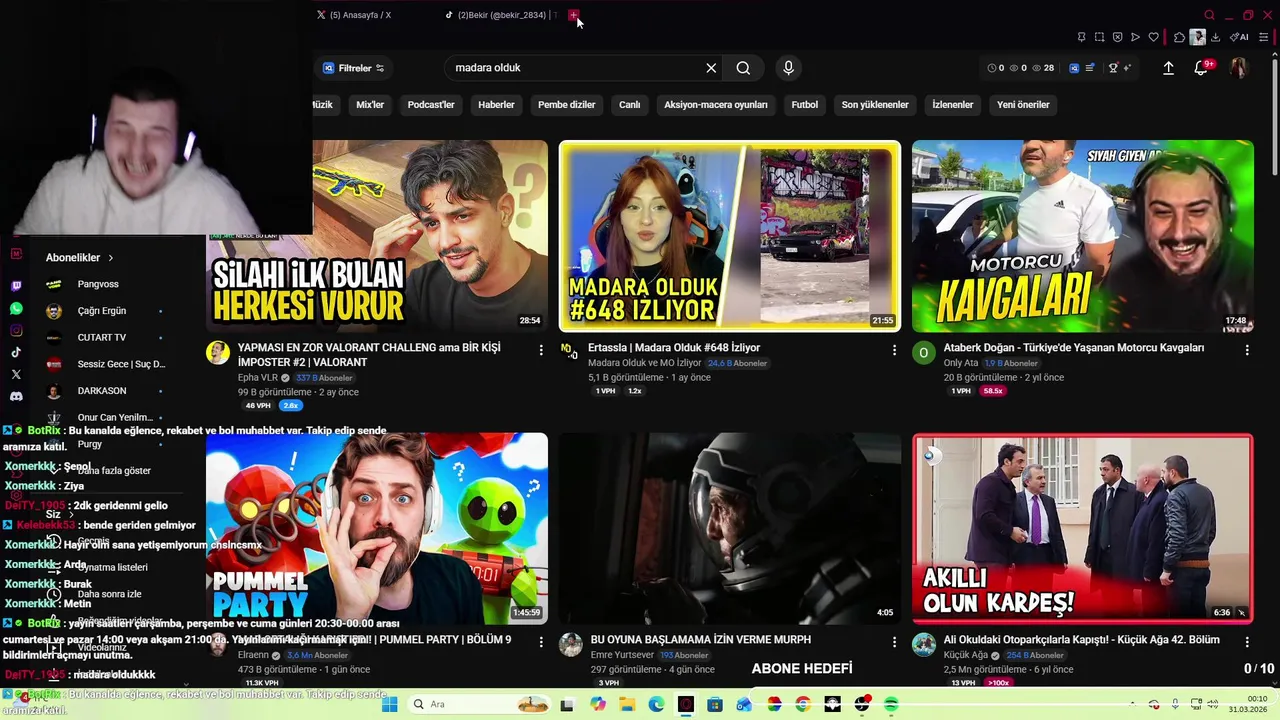Open Çağrı Ergün subscription channel
The height and width of the screenshot is (720, 1280).
click(x=102, y=311)
